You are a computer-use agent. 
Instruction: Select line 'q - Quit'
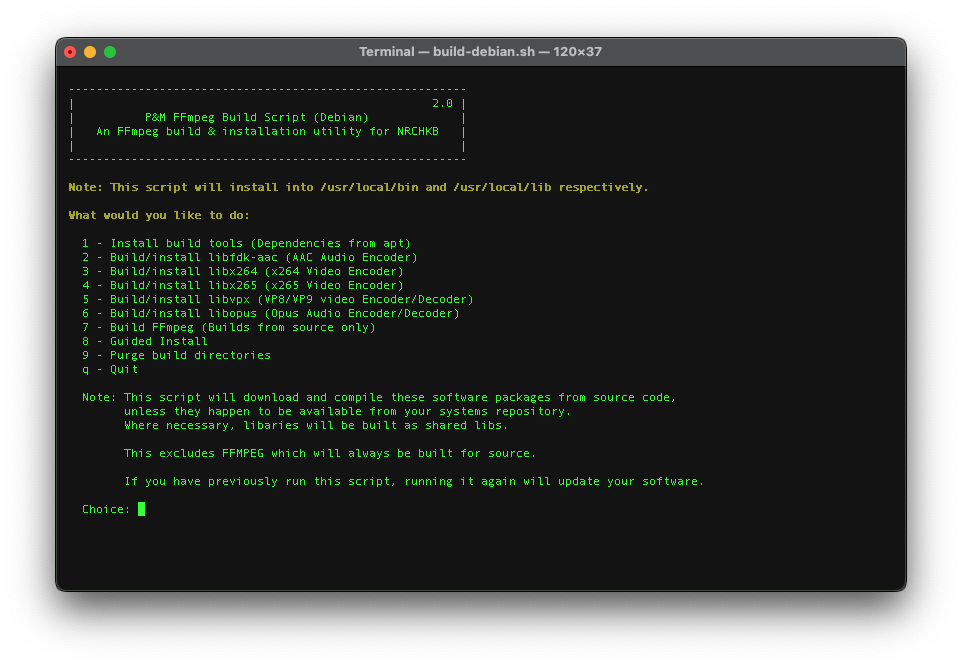click(110, 369)
